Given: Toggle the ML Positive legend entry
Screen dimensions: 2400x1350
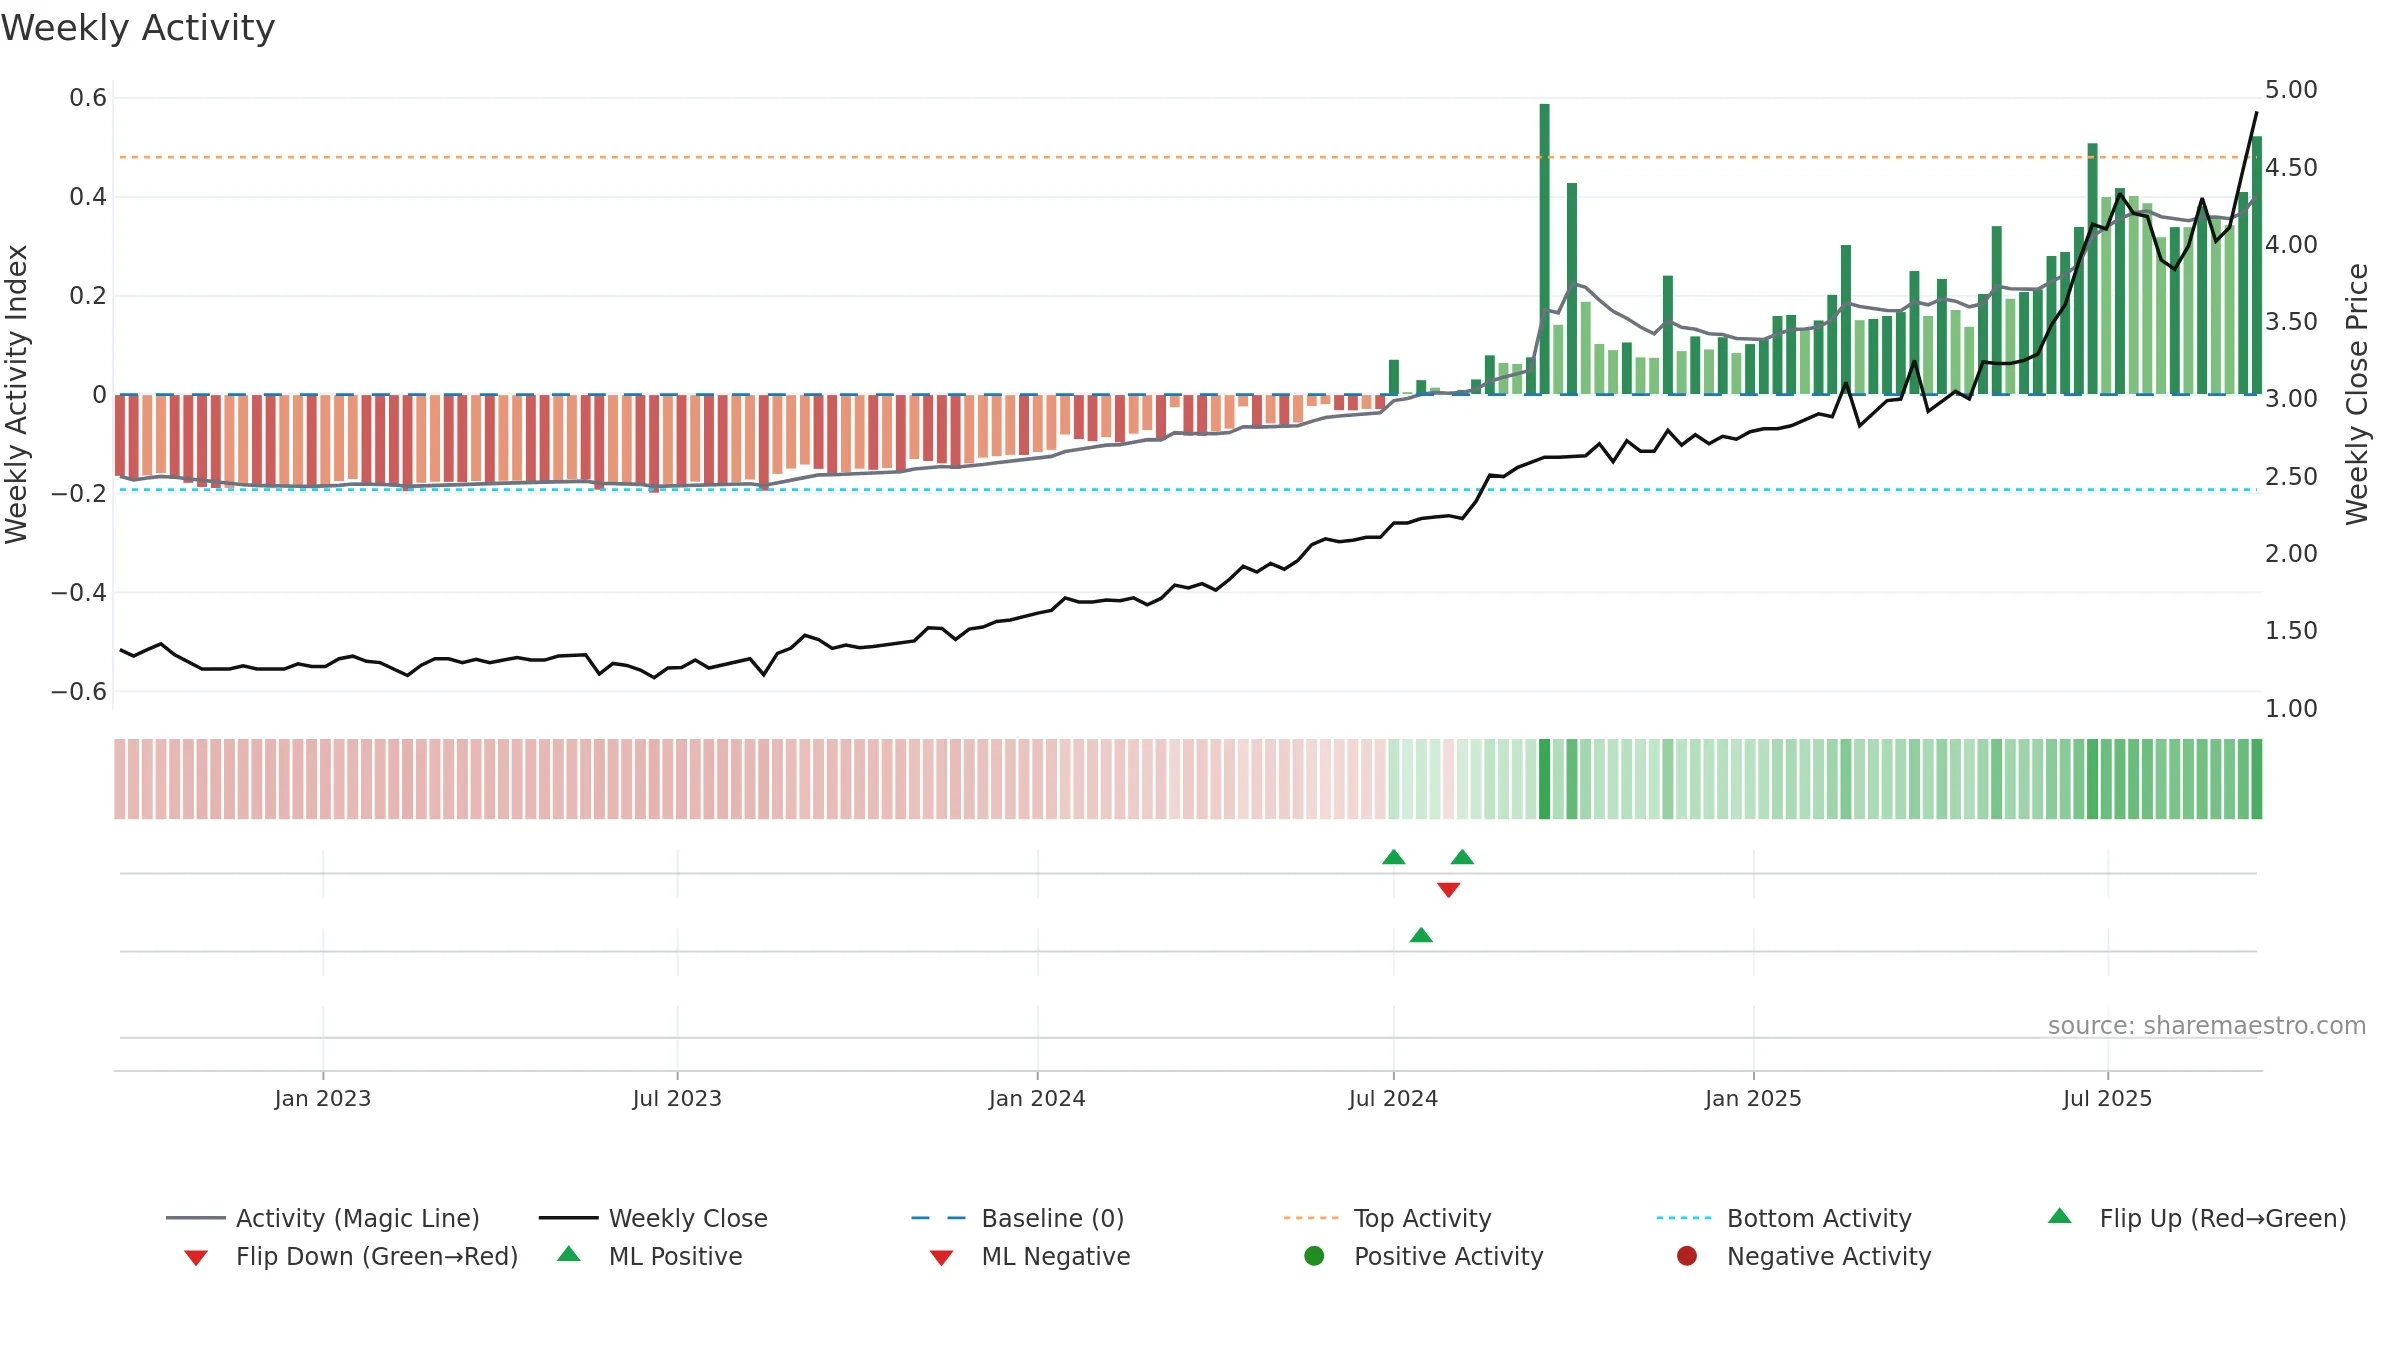Looking at the screenshot, I should [650, 1256].
